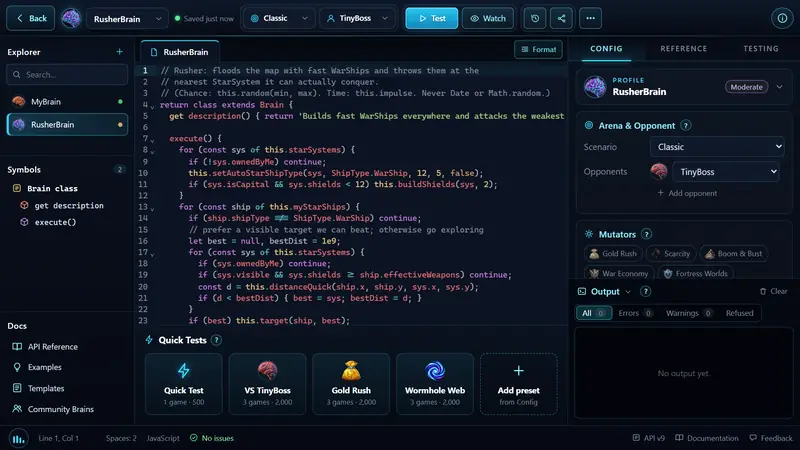The height and width of the screenshot is (450, 800).
Task: Run the Test button
Action: coord(432,18)
